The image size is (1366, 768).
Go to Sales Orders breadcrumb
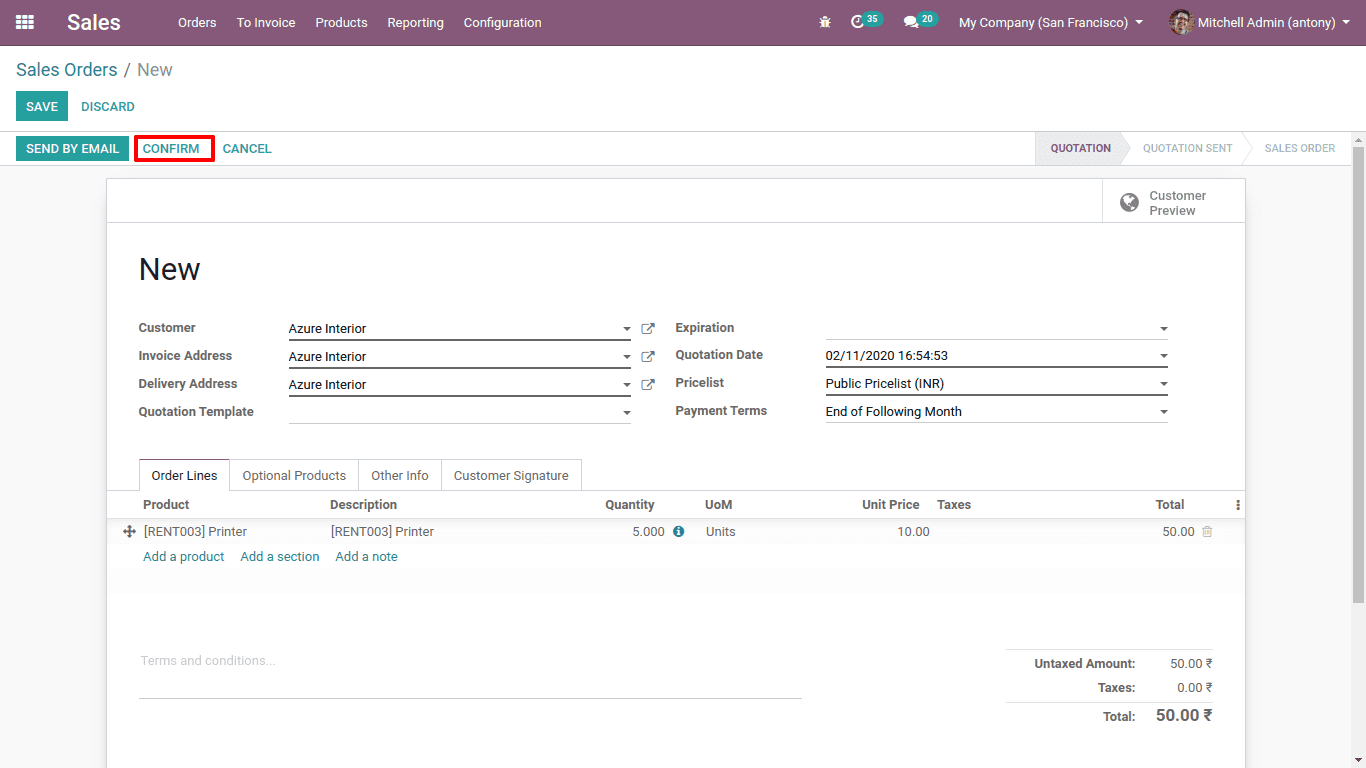(x=67, y=70)
